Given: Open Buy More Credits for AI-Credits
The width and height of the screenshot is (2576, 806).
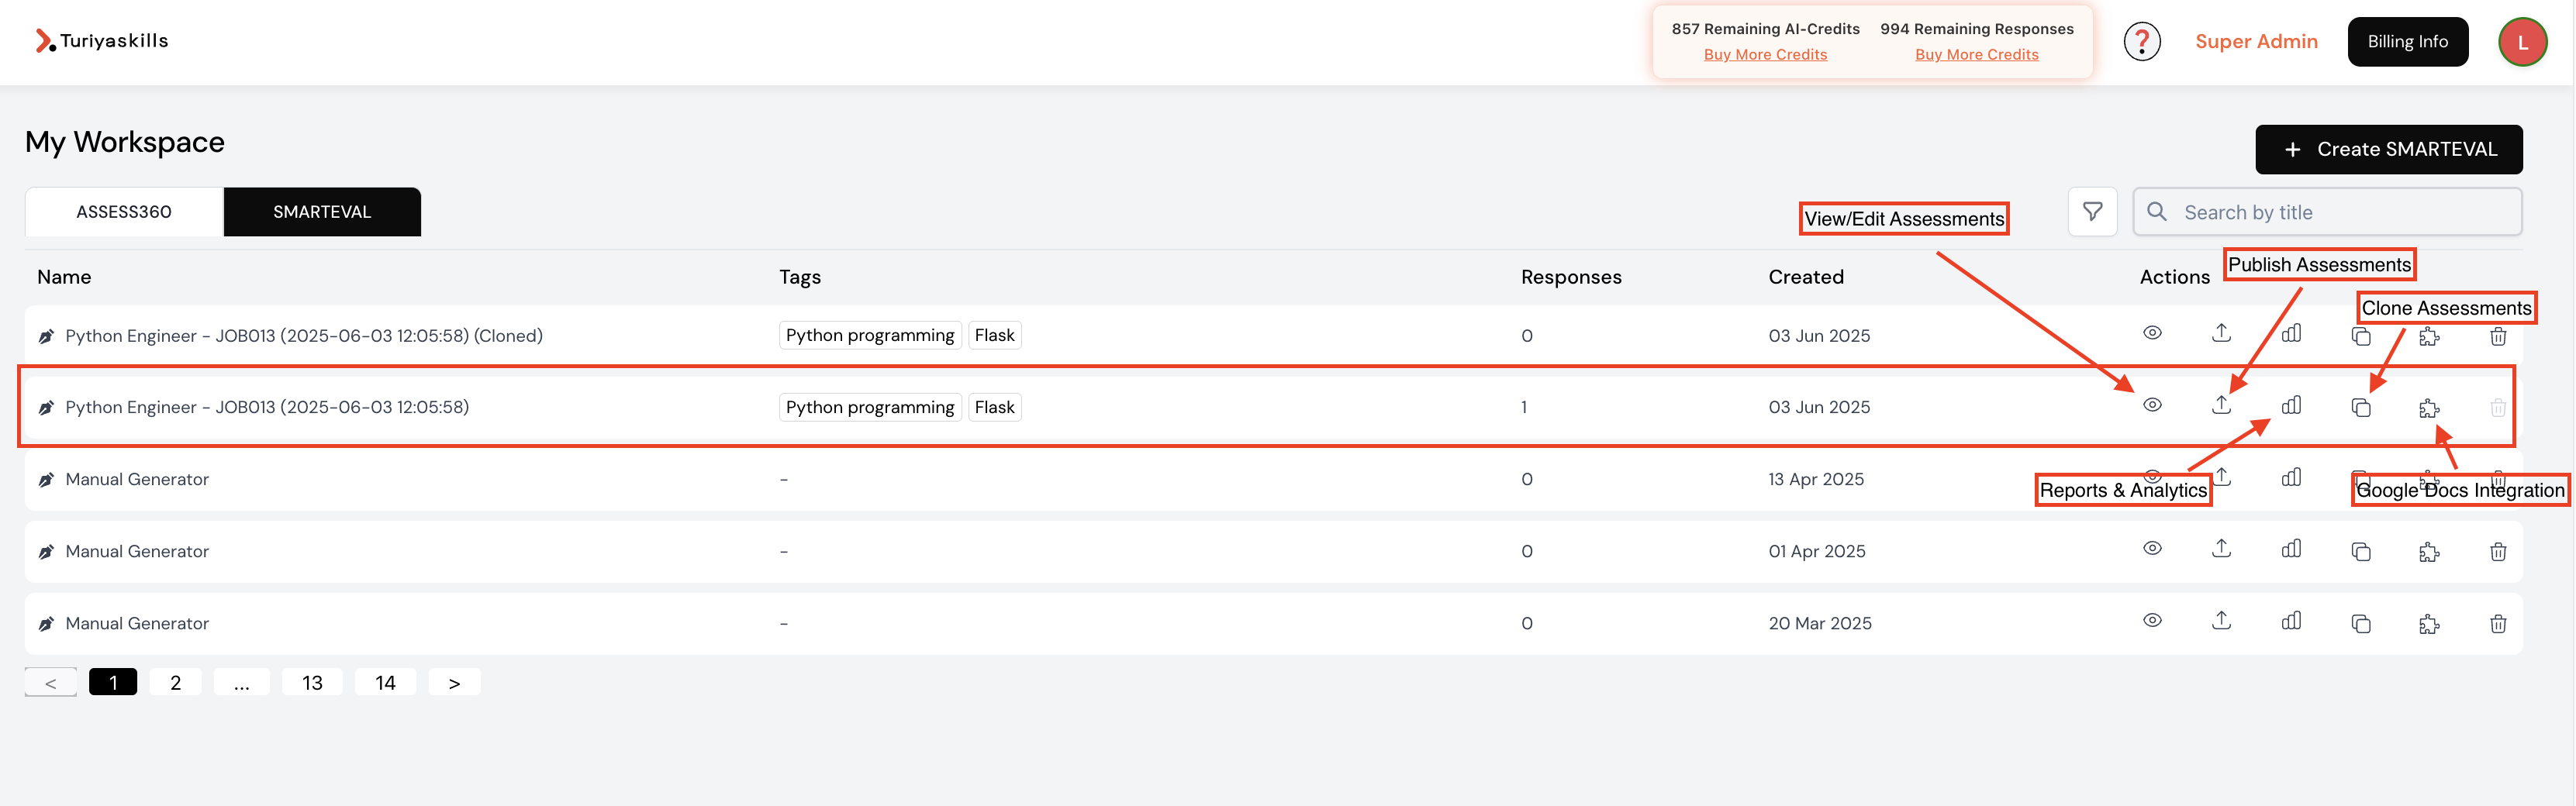Looking at the screenshot, I should 1765,54.
